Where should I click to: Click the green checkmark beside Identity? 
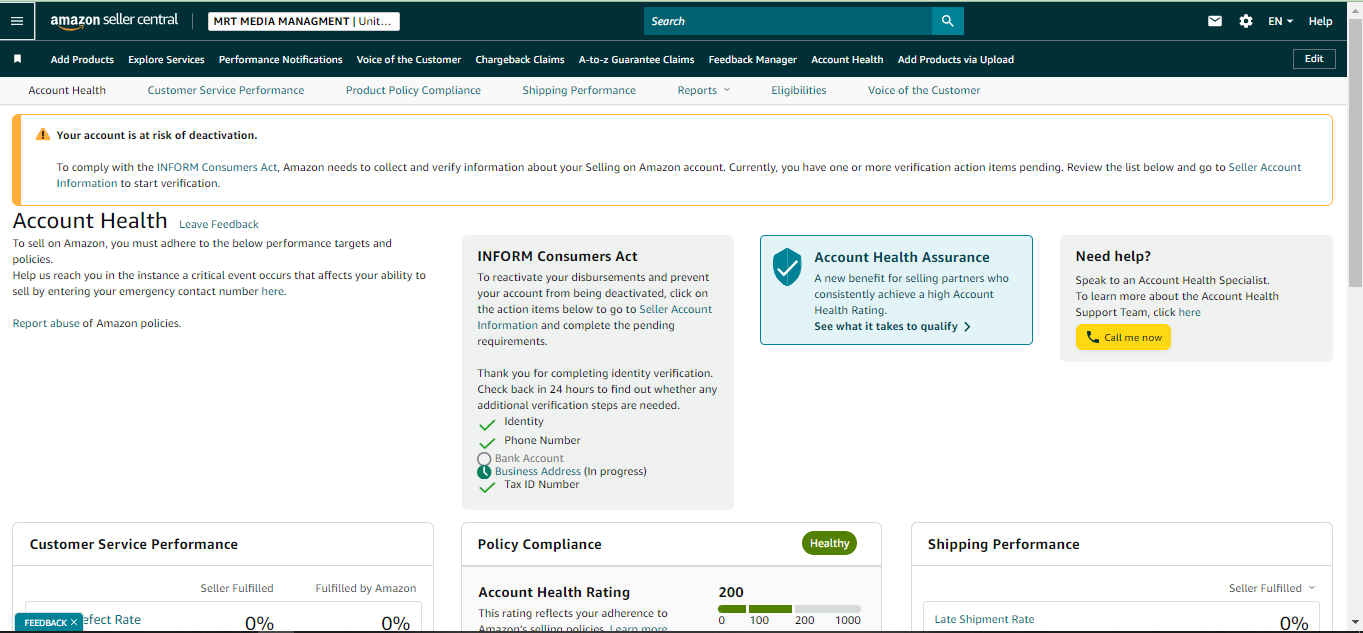tap(487, 424)
